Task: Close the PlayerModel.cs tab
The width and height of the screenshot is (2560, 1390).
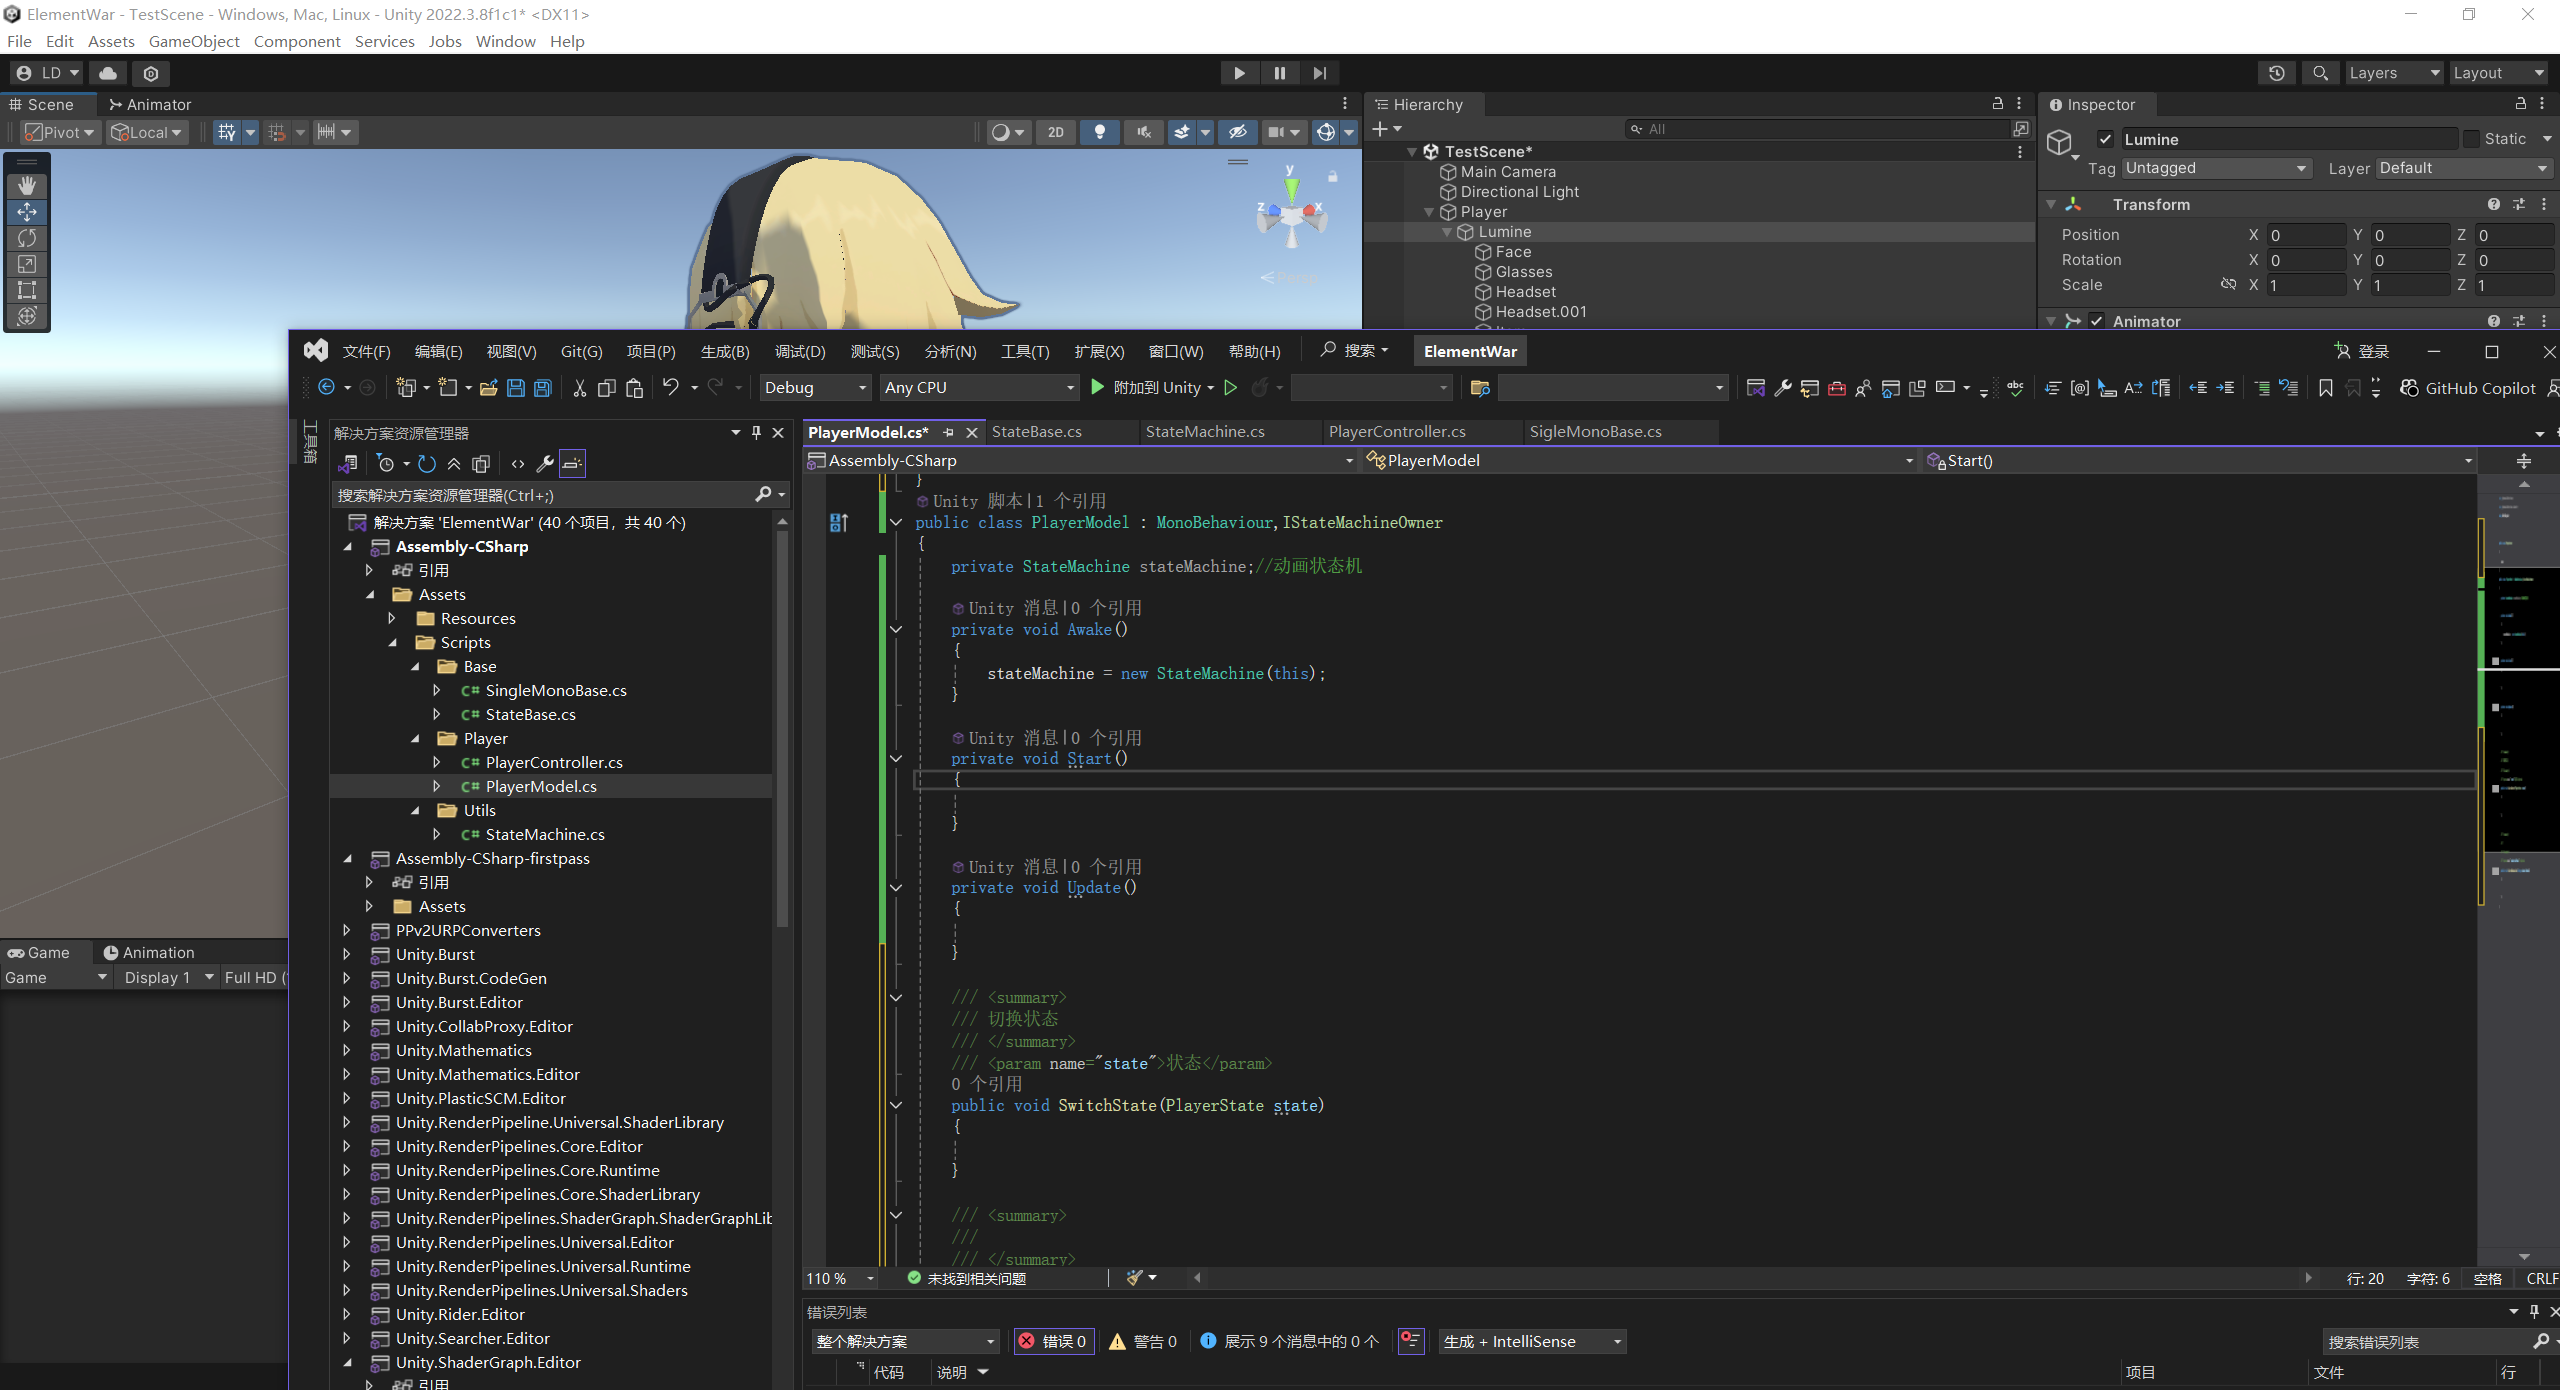Action: [x=971, y=433]
